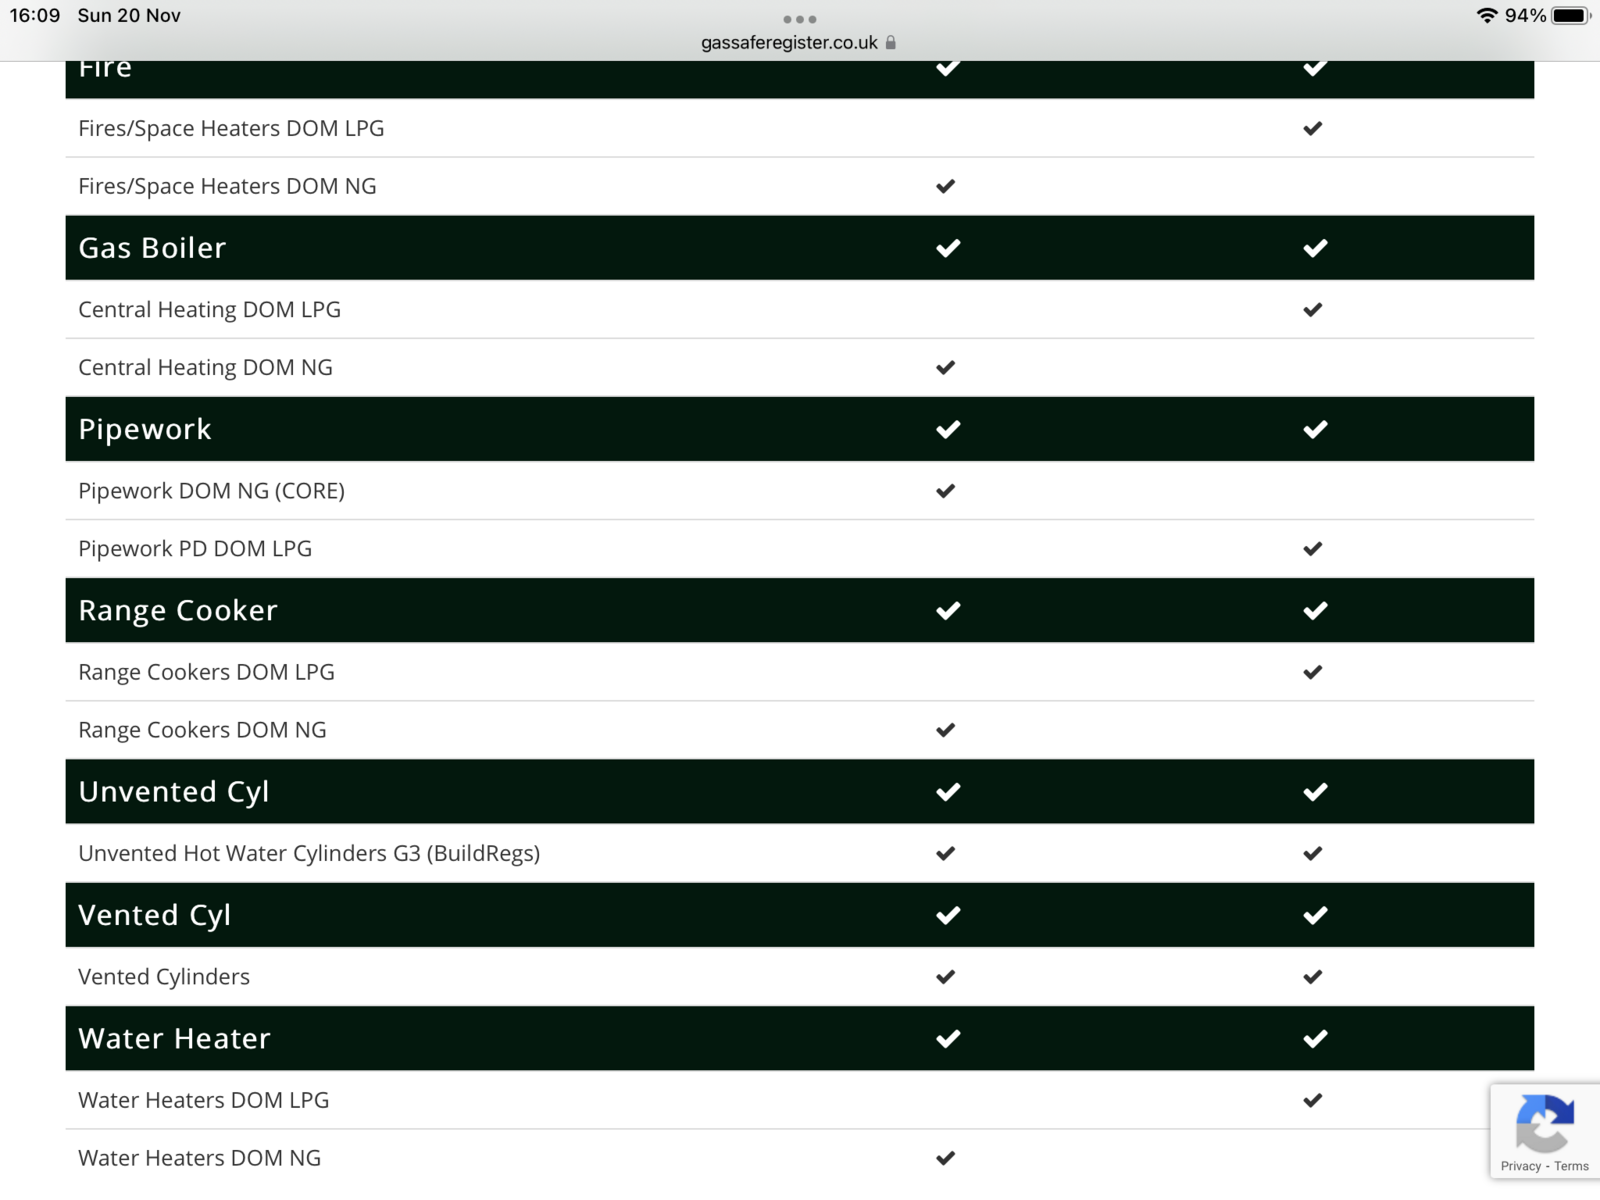Tap the gassaferegister.co.uk address bar

(789, 43)
